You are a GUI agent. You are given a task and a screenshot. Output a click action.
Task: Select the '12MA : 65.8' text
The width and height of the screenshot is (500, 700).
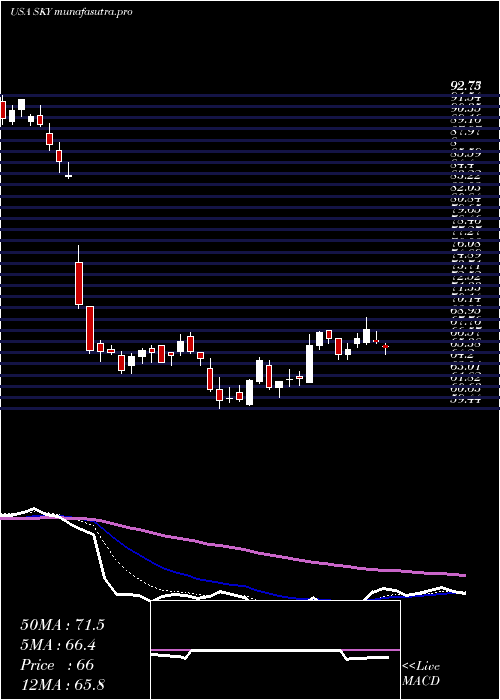tap(62, 684)
